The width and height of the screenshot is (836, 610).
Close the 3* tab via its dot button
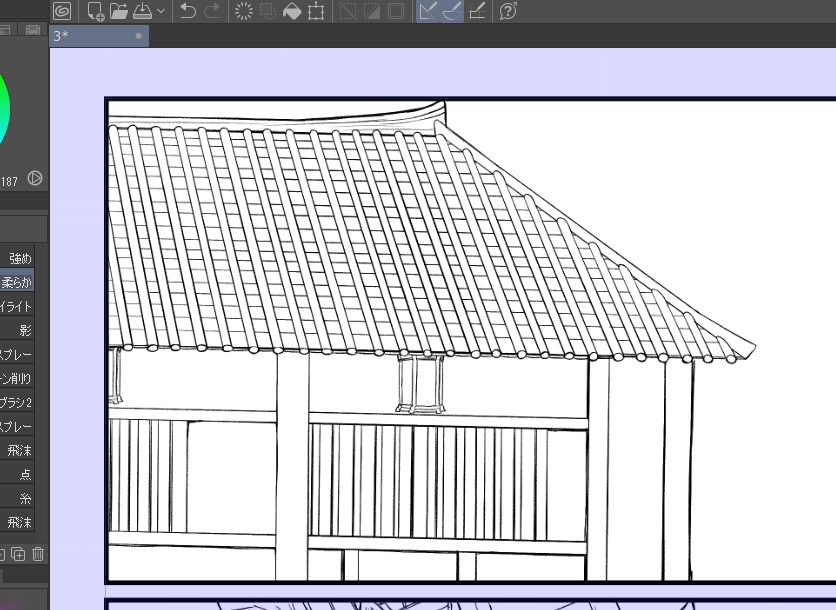point(139,36)
